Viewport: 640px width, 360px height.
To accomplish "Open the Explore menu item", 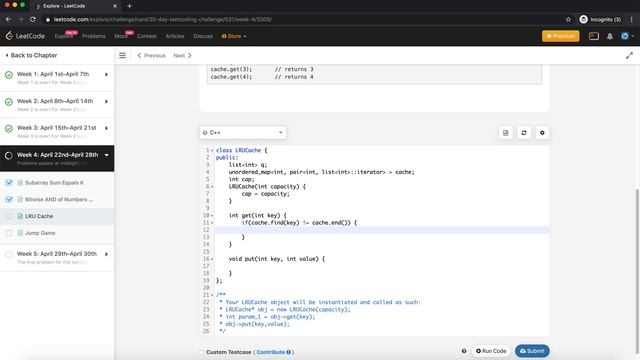I will point(64,36).
